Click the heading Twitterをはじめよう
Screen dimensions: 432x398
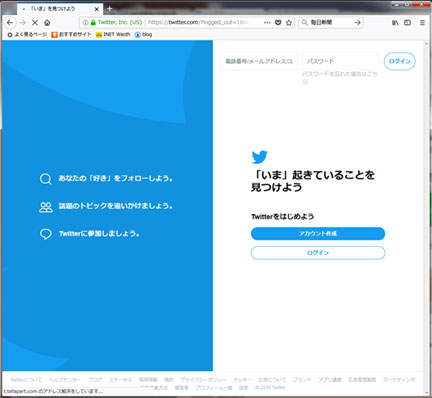pos(282,216)
